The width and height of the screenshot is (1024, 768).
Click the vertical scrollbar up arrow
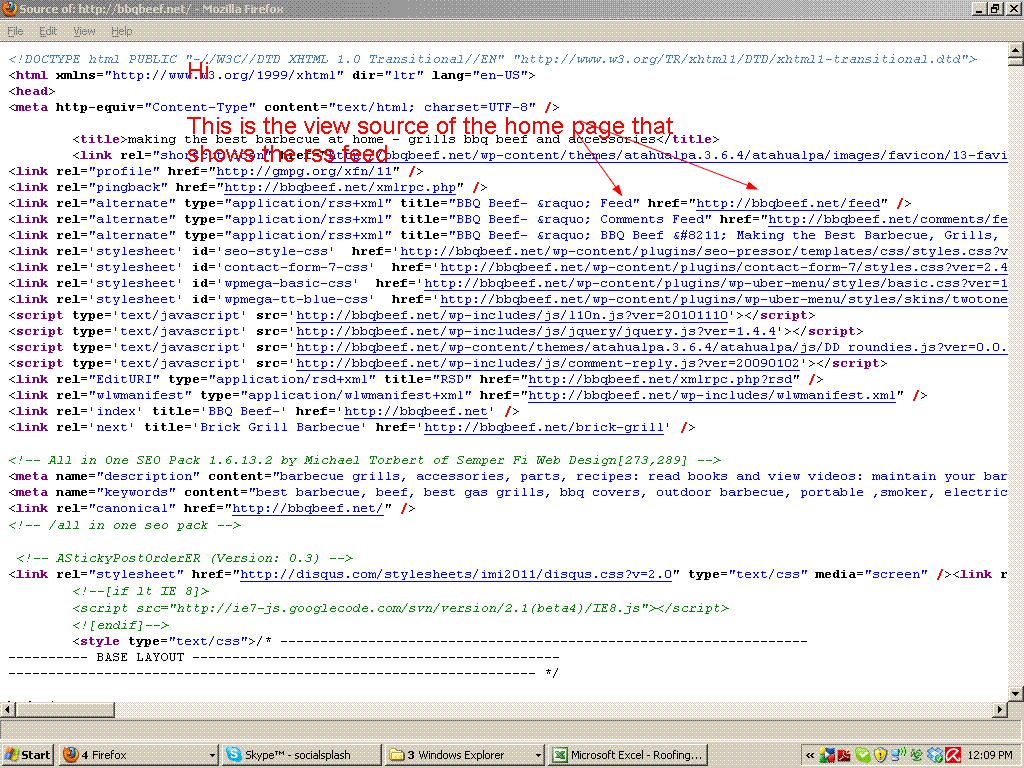click(x=1016, y=50)
